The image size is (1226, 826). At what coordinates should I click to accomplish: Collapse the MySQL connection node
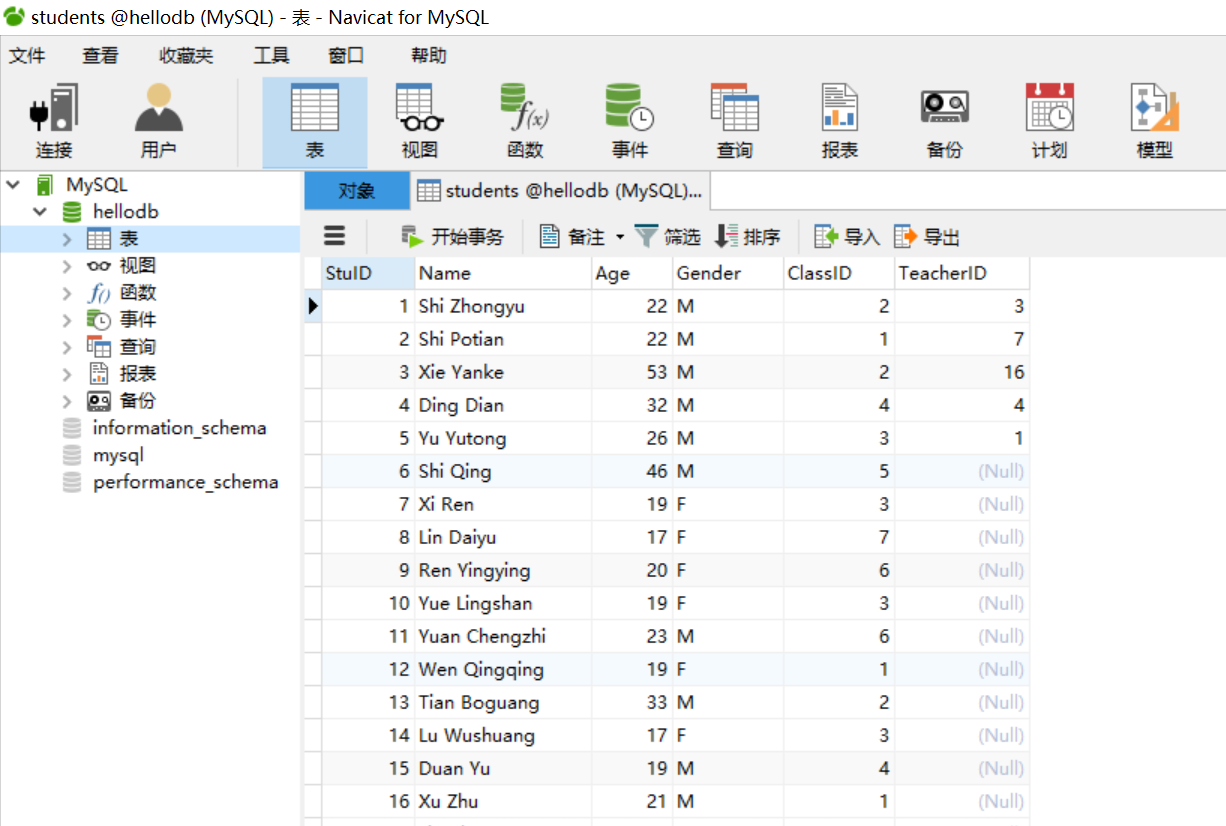pyautogui.click(x=13, y=185)
